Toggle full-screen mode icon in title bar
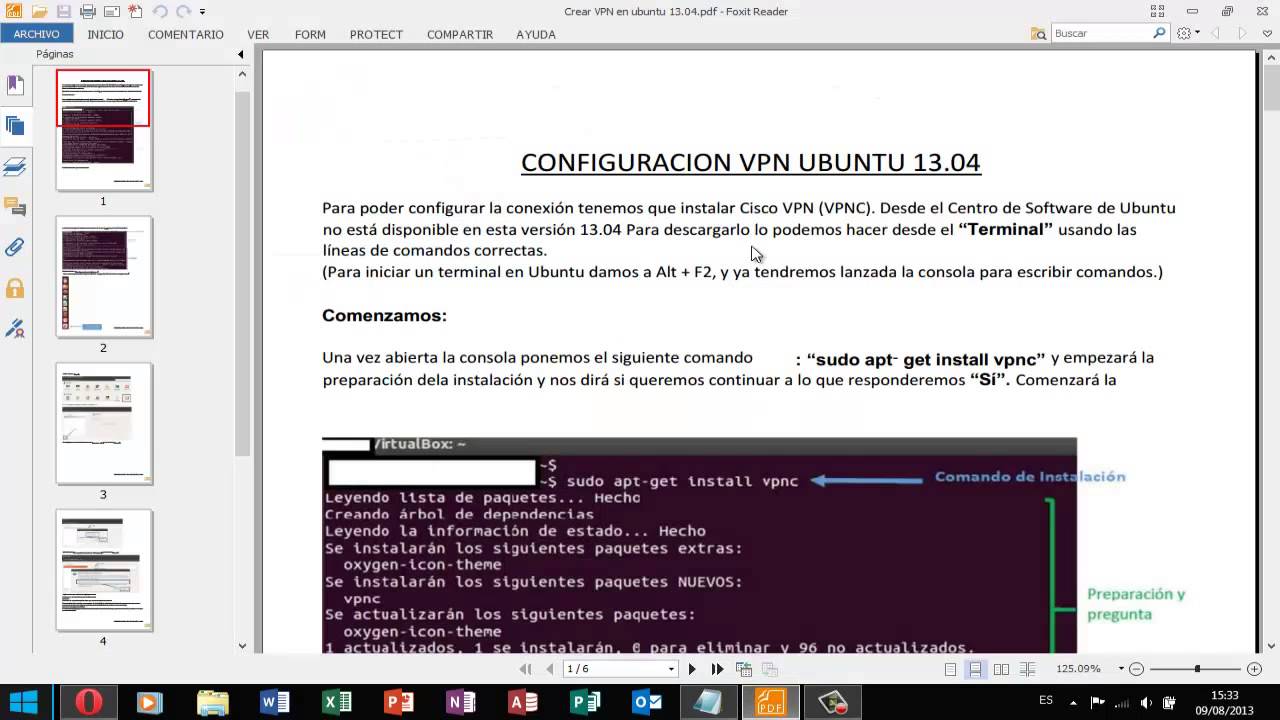This screenshot has width=1280, height=720. [1158, 11]
